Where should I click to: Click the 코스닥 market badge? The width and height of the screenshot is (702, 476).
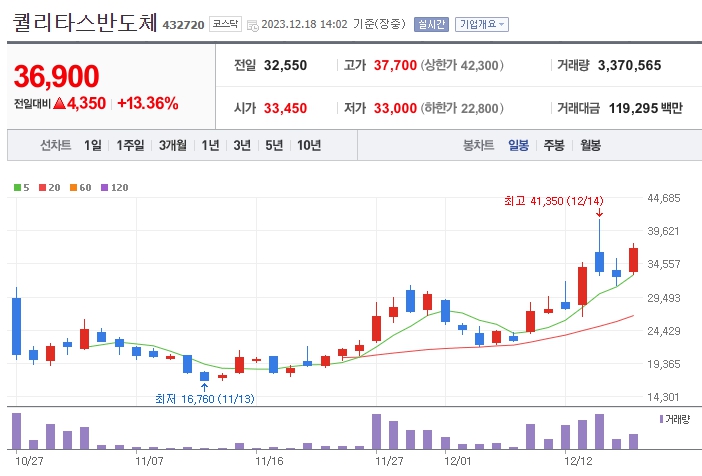(225, 24)
